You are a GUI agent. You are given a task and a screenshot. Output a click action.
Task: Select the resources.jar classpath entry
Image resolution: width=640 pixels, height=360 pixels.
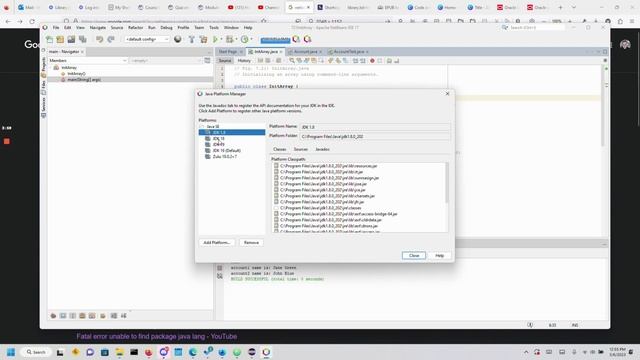click(x=329, y=166)
